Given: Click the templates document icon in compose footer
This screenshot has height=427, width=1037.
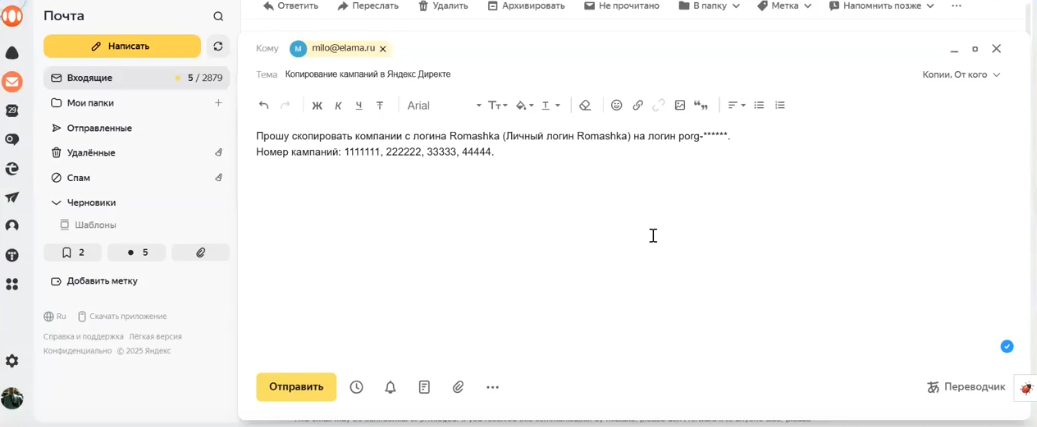Looking at the screenshot, I should point(425,387).
